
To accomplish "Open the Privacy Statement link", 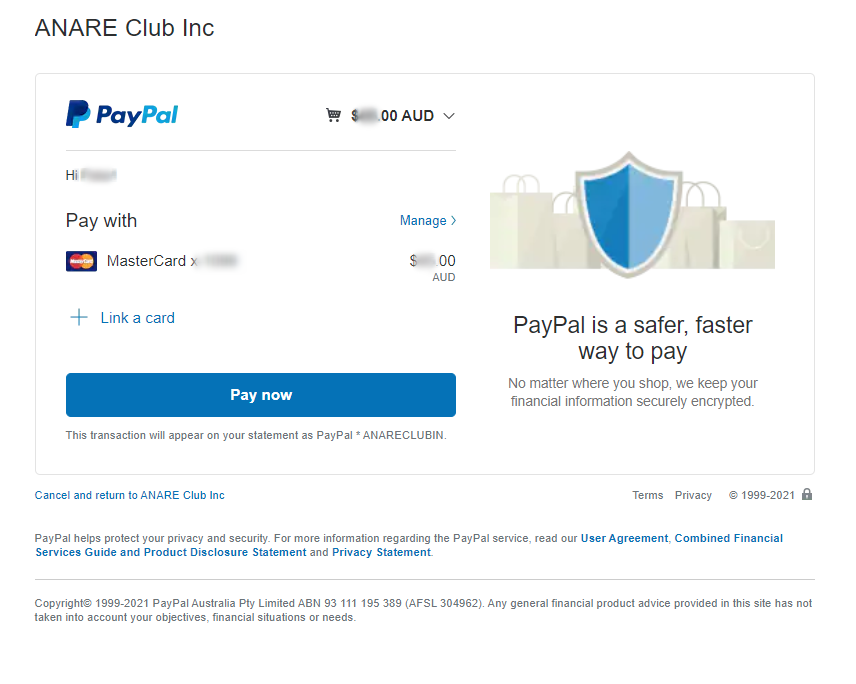I will point(381,552).
